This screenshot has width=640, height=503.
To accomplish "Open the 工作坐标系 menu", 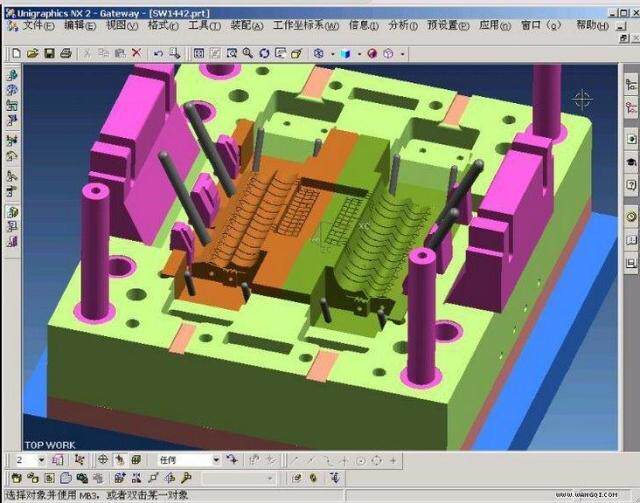I will coord(306,26).
